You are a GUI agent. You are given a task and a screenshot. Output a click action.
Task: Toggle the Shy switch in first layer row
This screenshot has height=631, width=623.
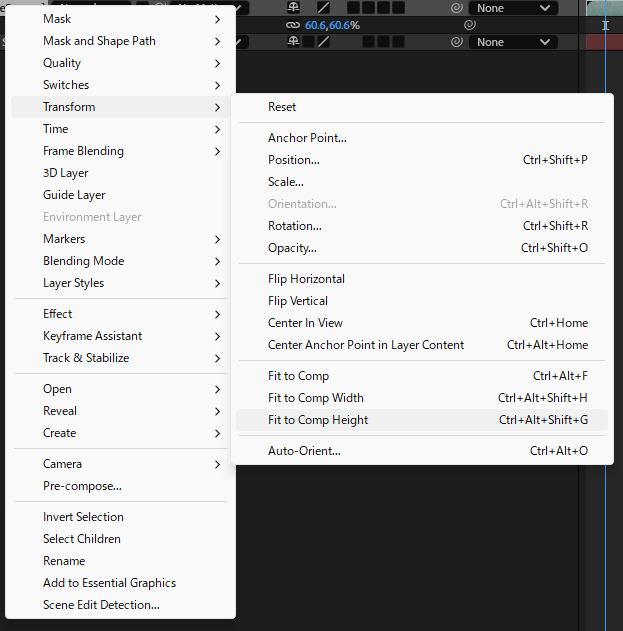(293, 7)
